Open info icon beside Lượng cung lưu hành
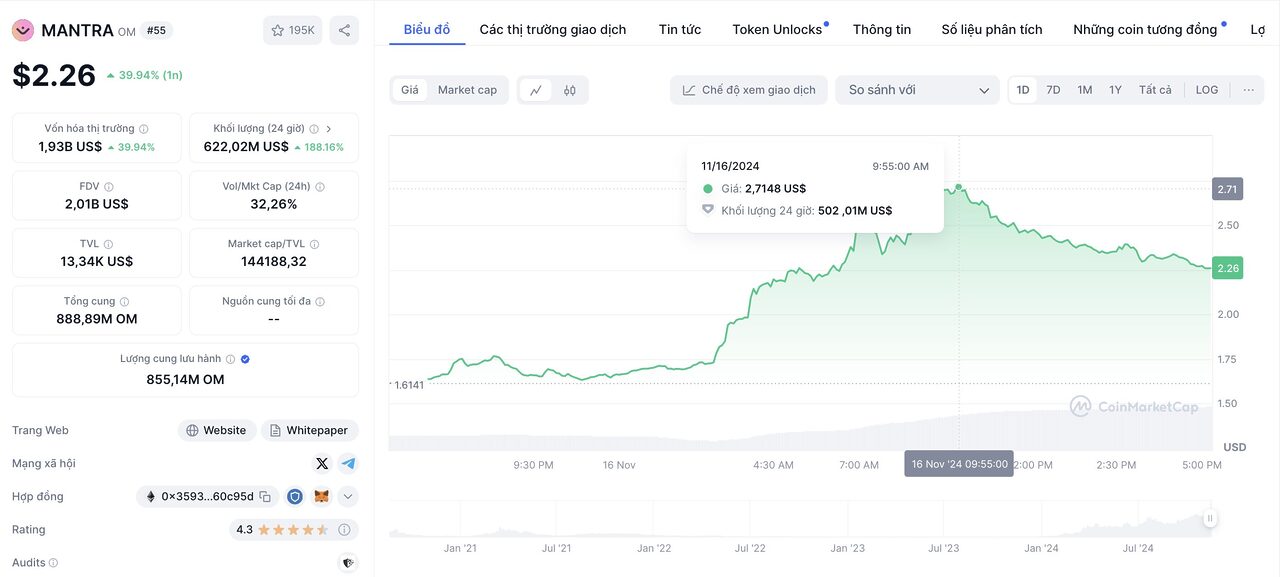 tap(230, 359)
